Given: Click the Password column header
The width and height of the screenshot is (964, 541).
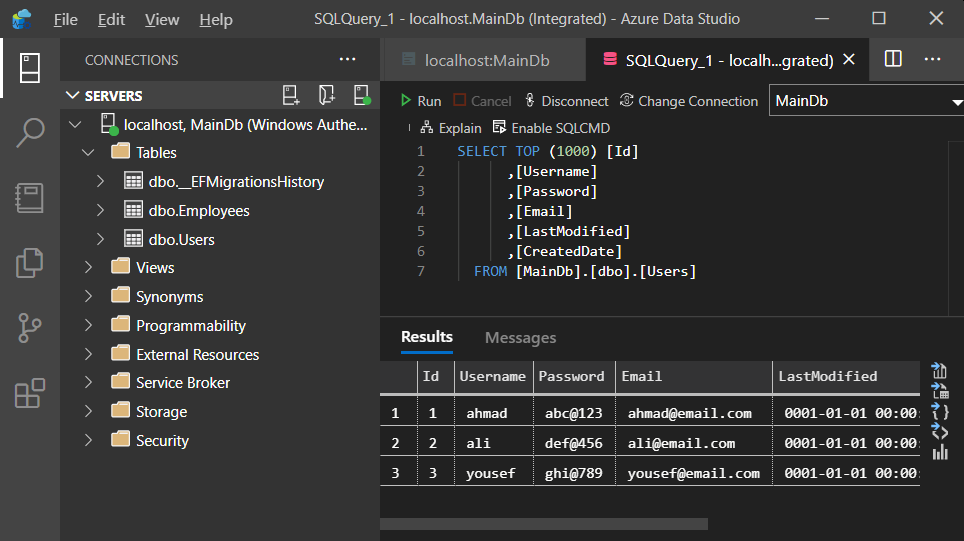Looking at the screenshot, I should [574, 376].
